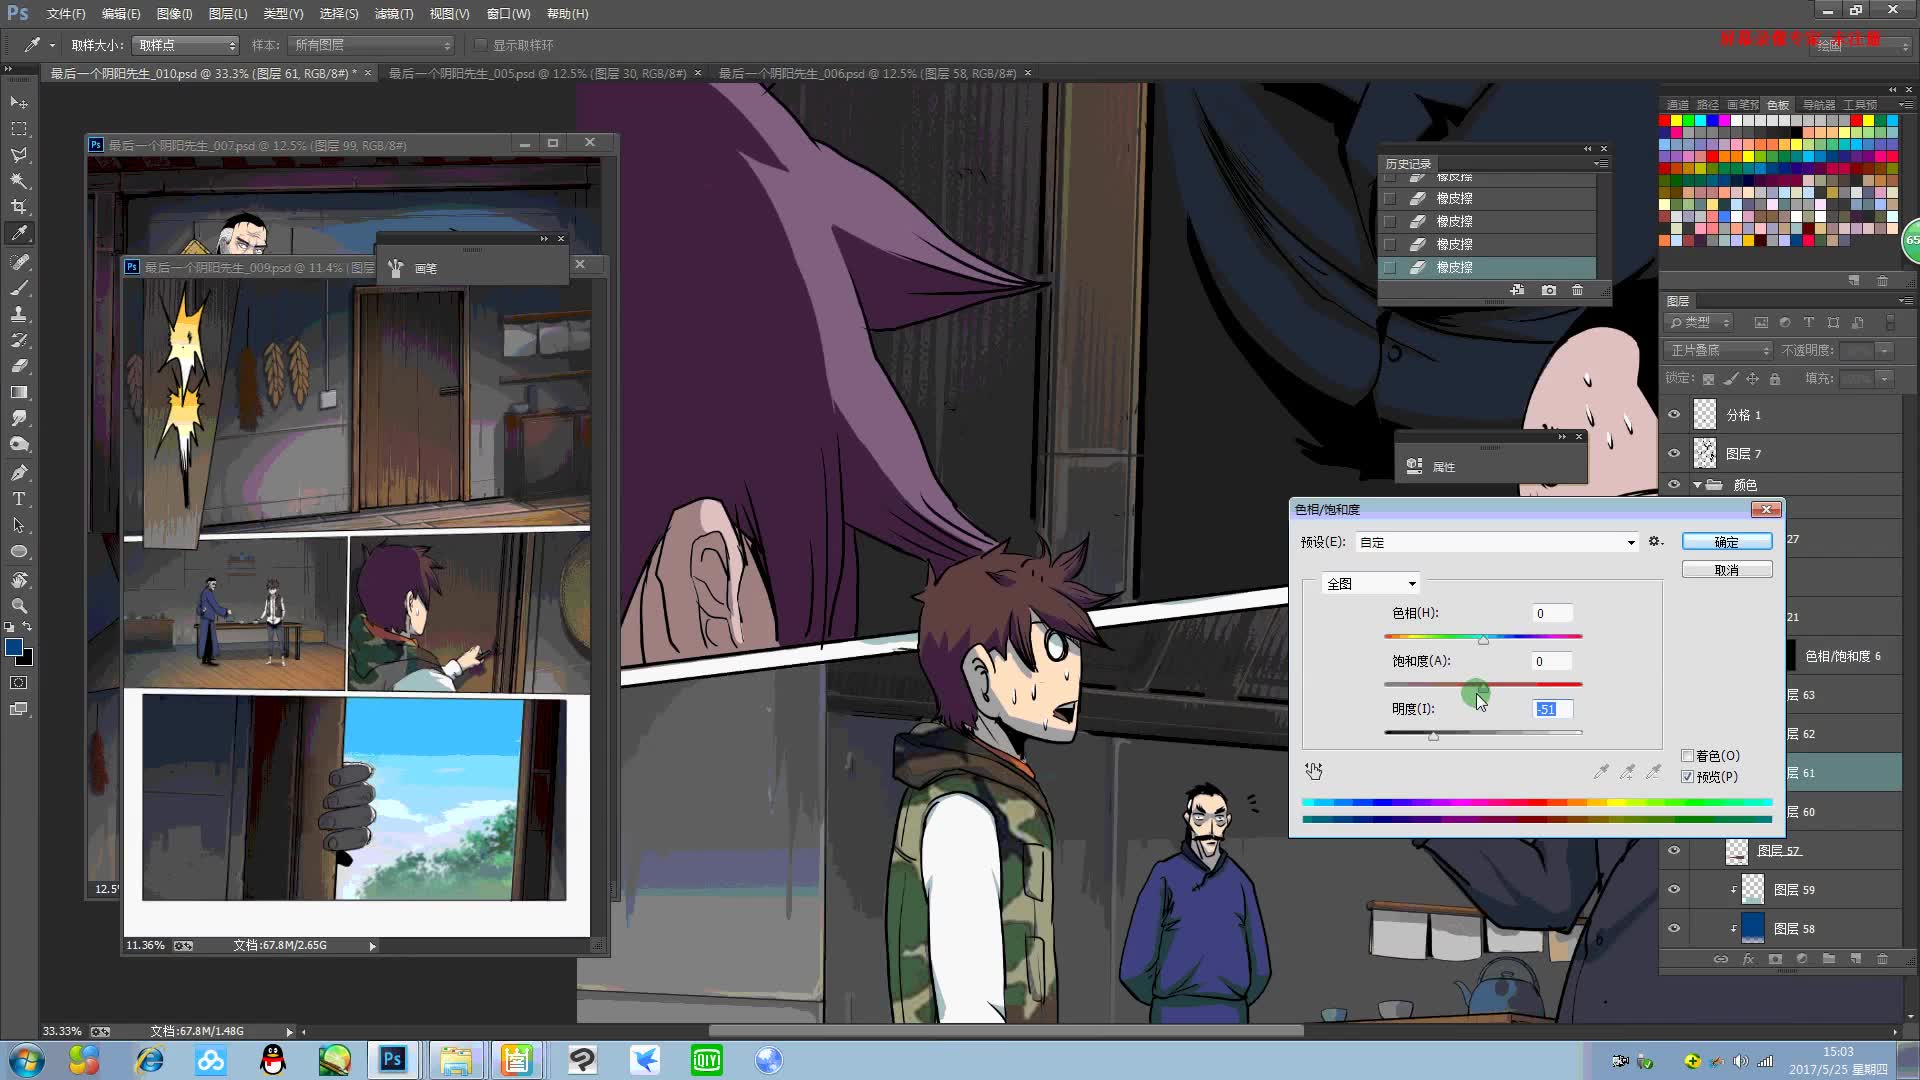
Task: Delete swatch trash icon in Swatches panel
Action: click(1882, 281)
